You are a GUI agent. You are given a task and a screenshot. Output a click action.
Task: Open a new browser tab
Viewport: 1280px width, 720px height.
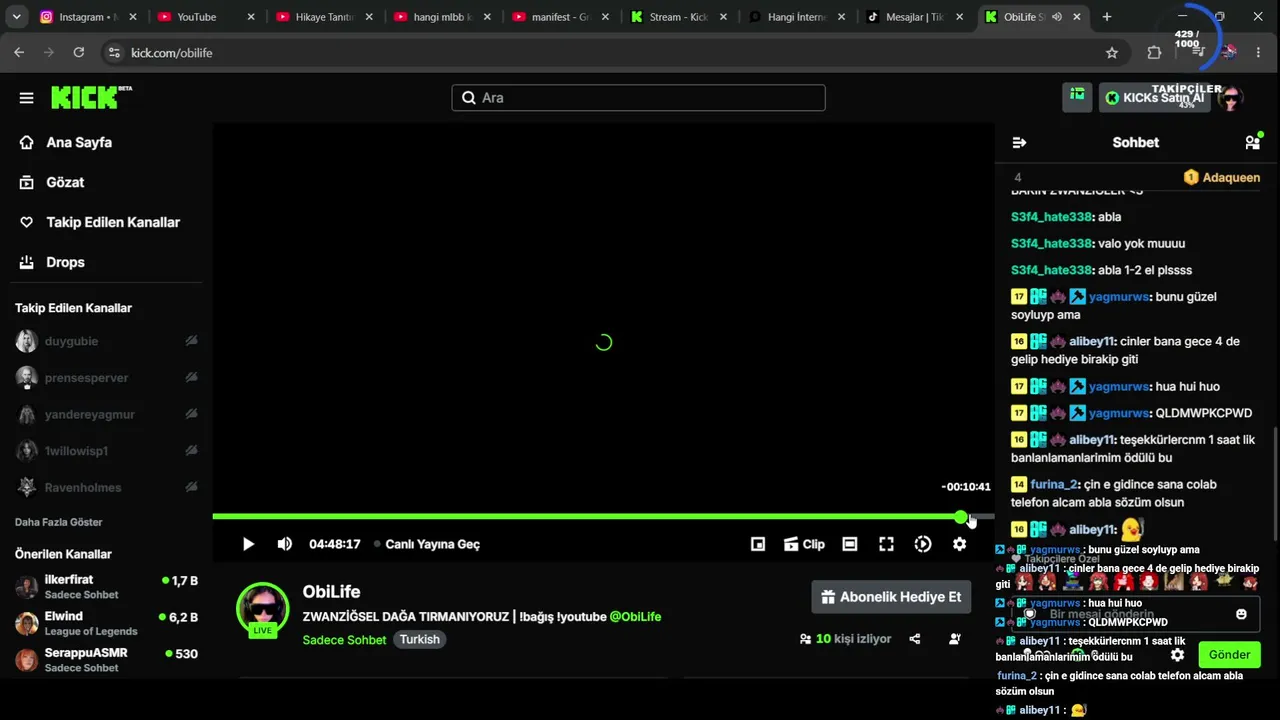coord(1107,17)
